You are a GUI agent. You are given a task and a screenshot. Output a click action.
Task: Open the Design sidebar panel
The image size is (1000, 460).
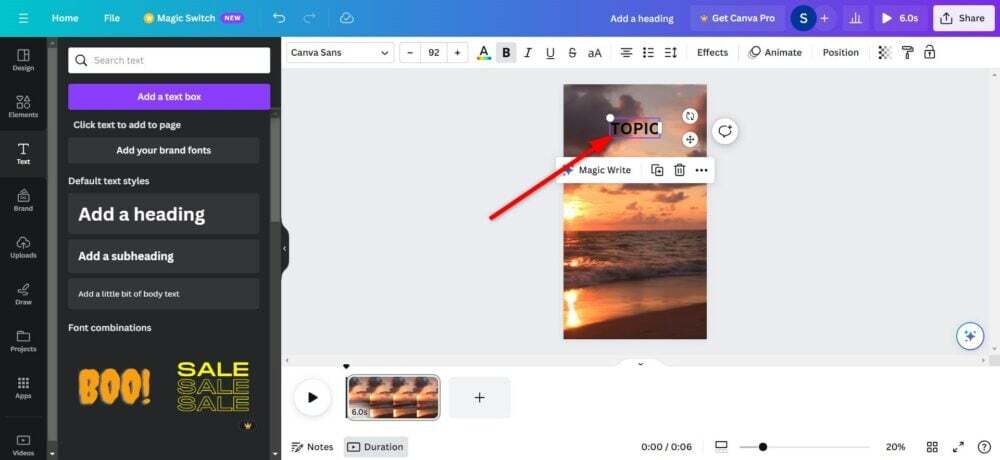pyautogui.click(x=23, y=60)
